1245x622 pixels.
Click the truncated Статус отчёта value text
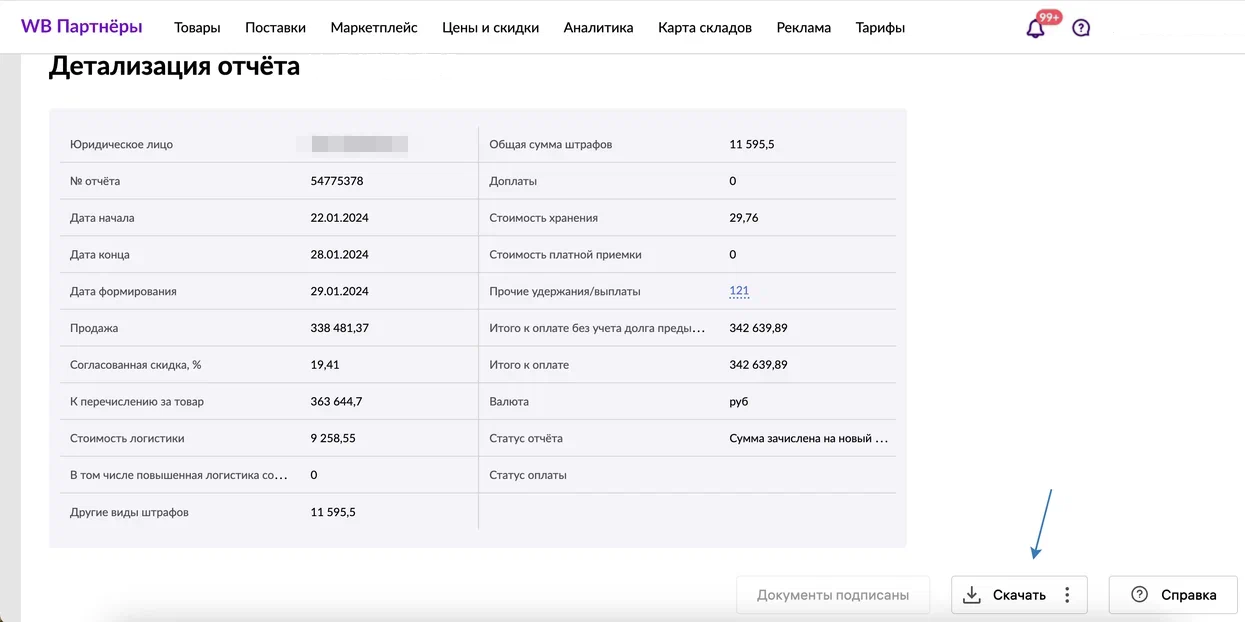(808, 438)
